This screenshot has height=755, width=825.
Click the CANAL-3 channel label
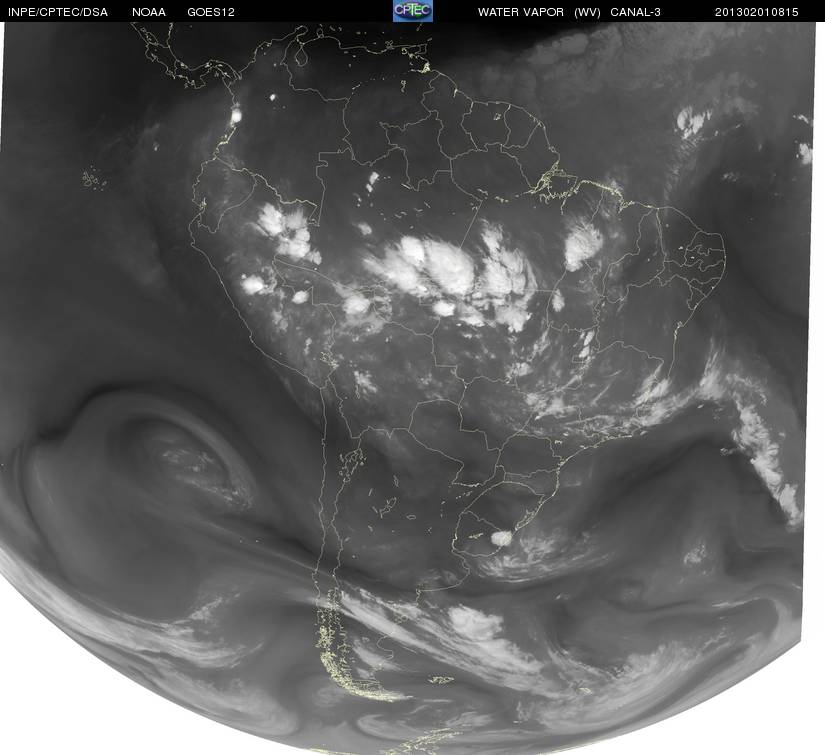pos(635,12)
